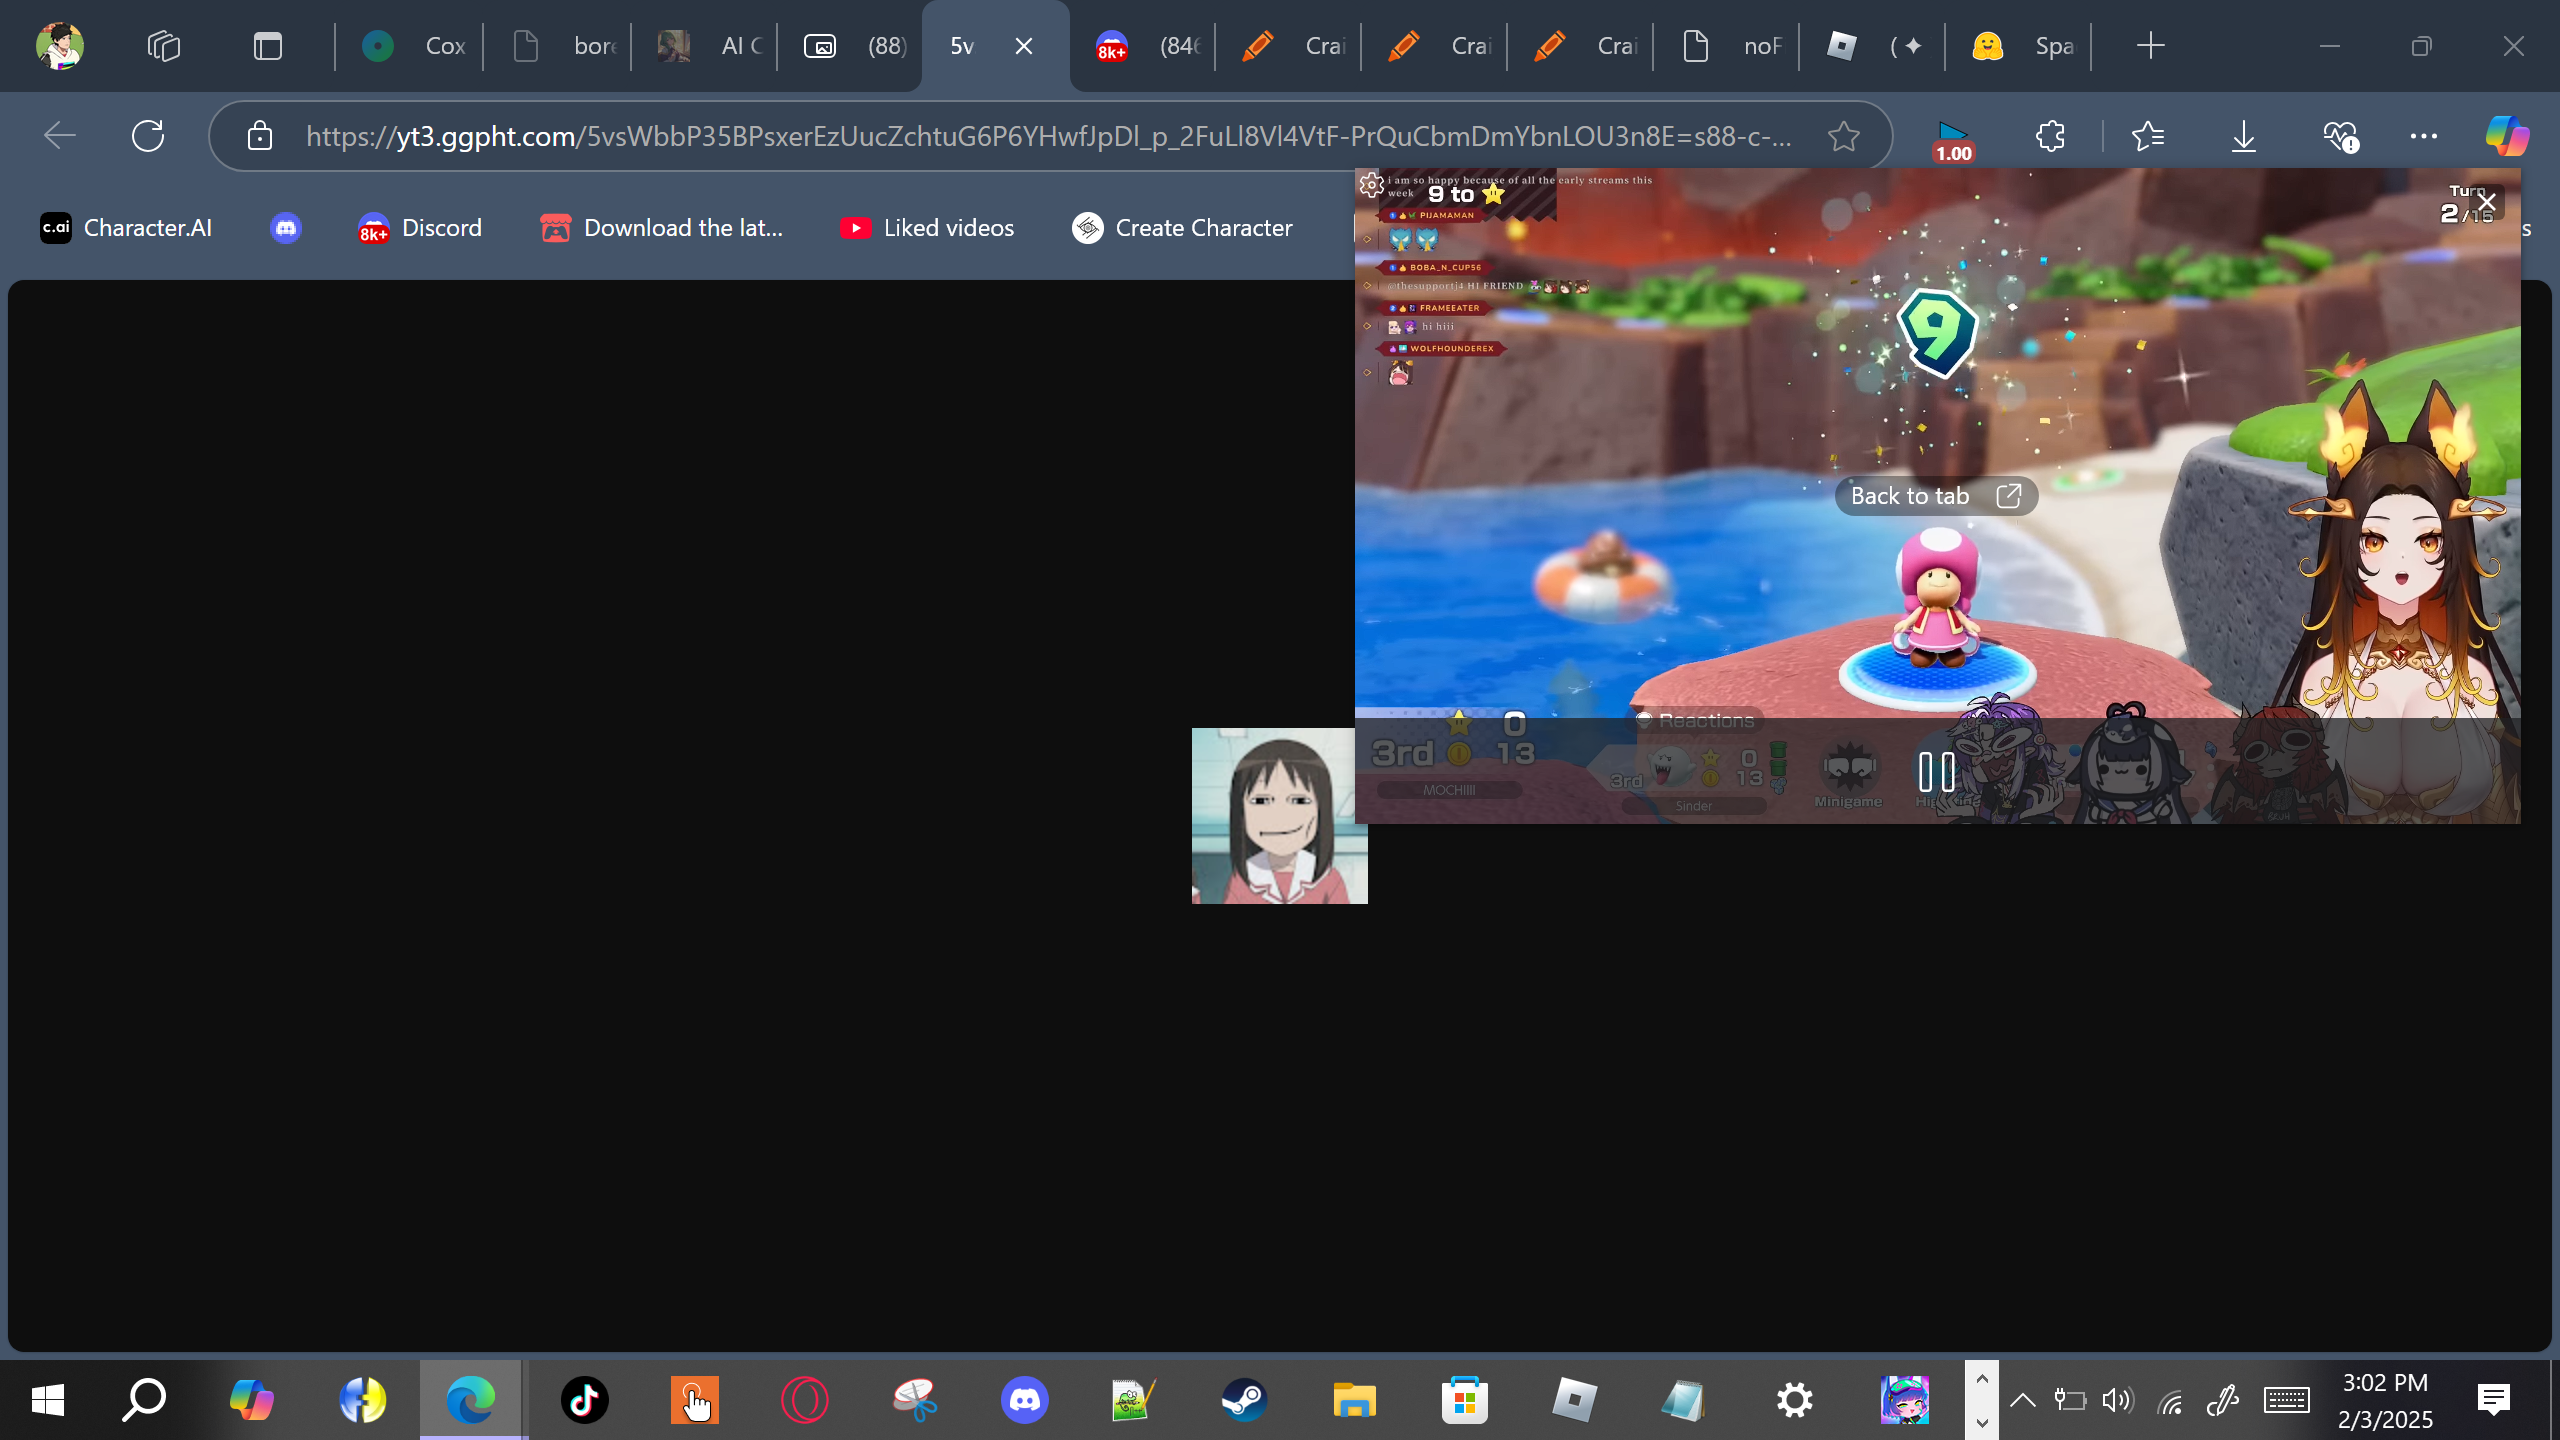The image size is (2560, 1440).
Task: Open the Discord 8k+ bookmark
Action: (421, 228)
